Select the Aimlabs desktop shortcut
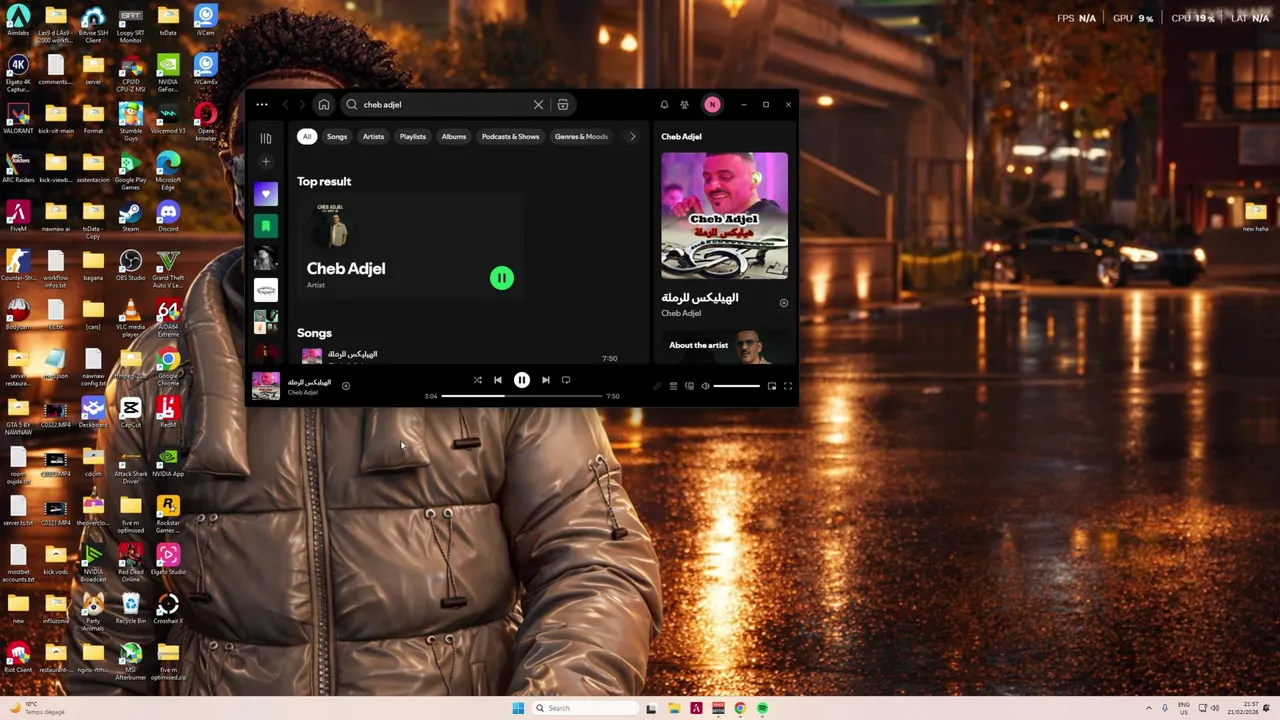Image resolution: width=1280 pixels, height=720 pixels. coord(18,20)
